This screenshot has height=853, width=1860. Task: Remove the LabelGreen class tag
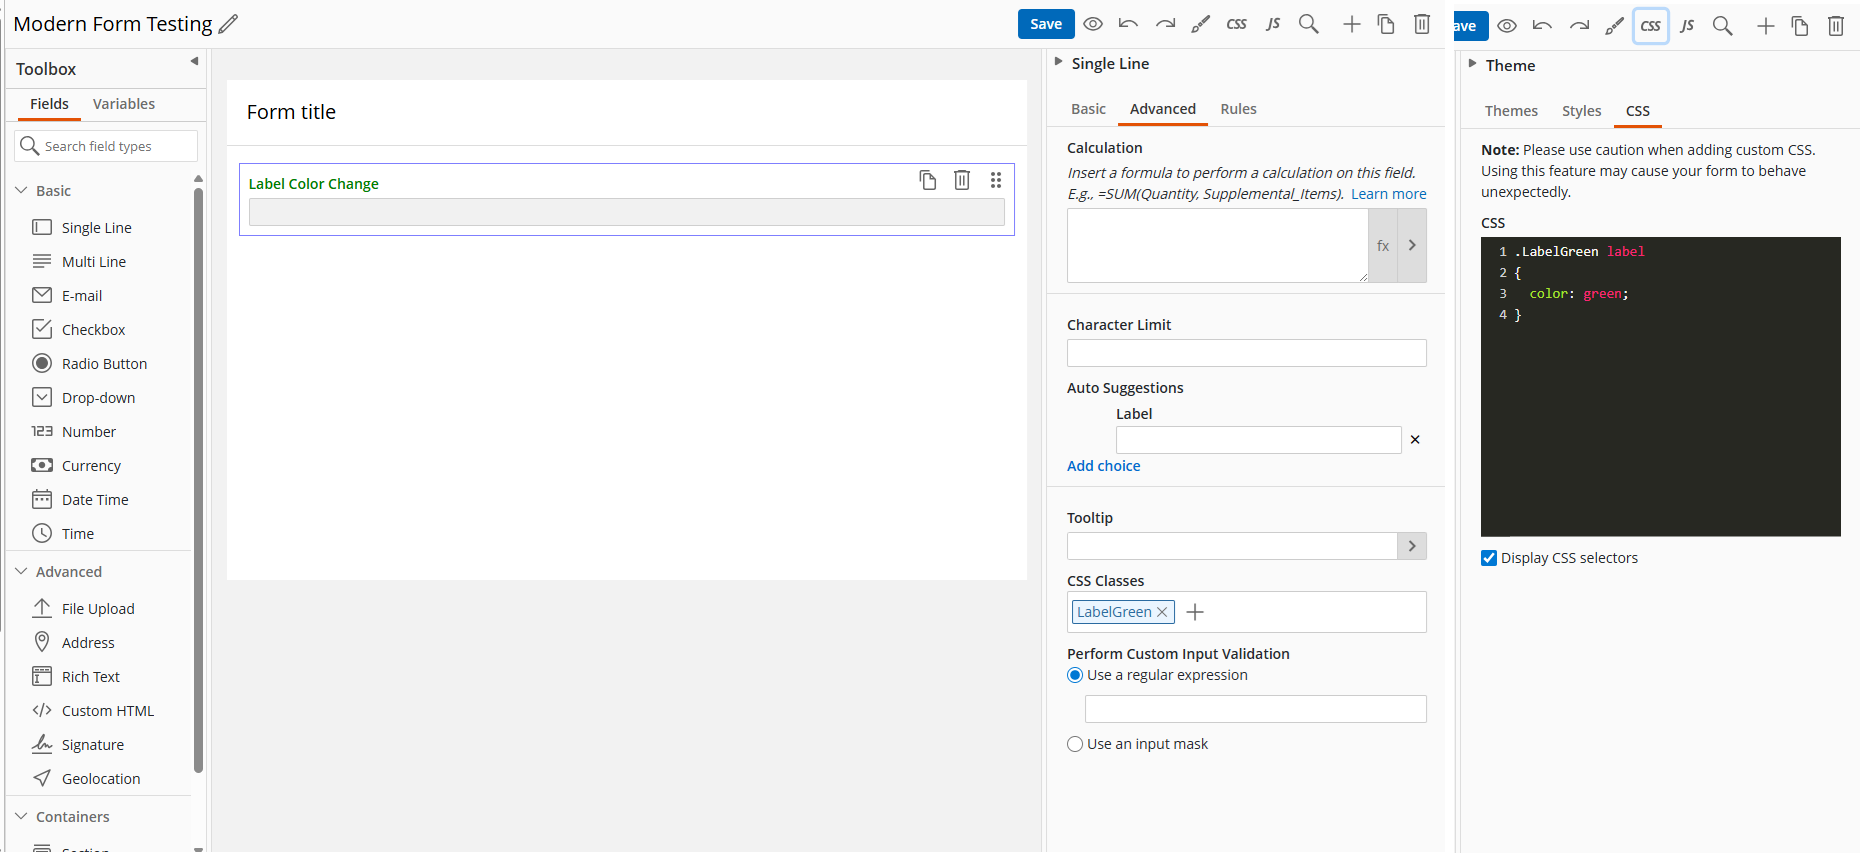point(1162,612)
